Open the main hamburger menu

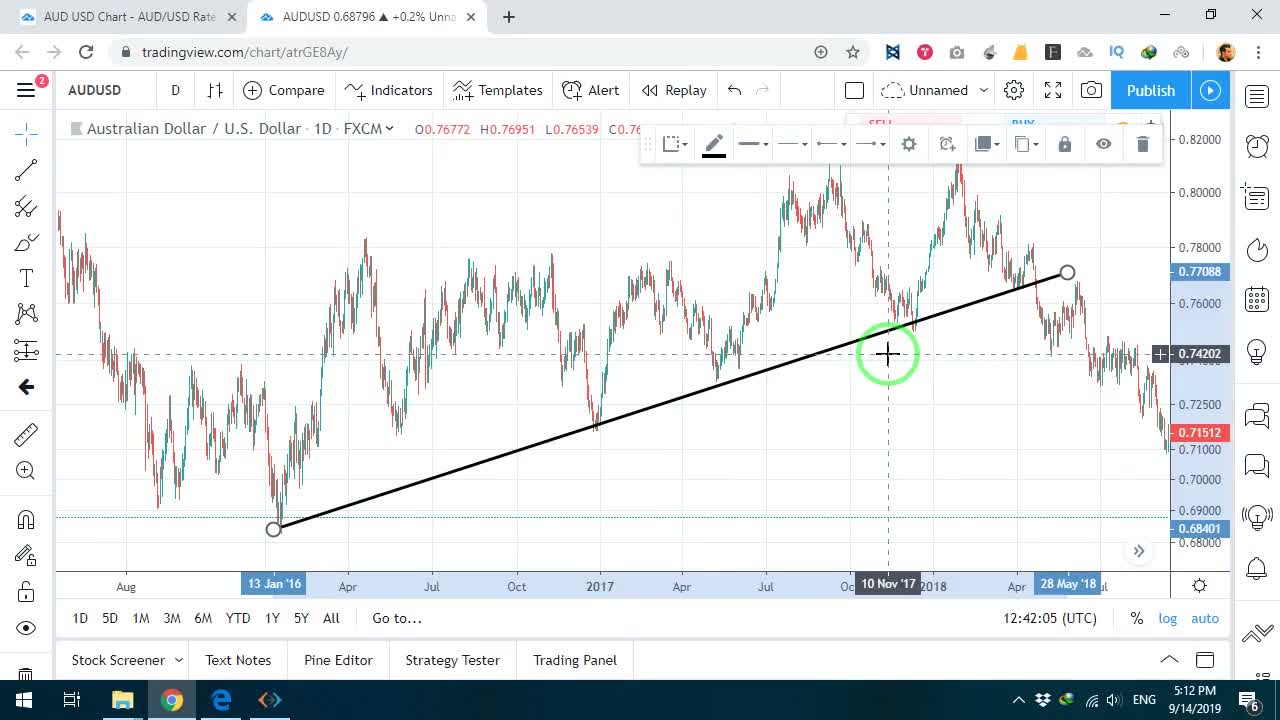[26, 90]
